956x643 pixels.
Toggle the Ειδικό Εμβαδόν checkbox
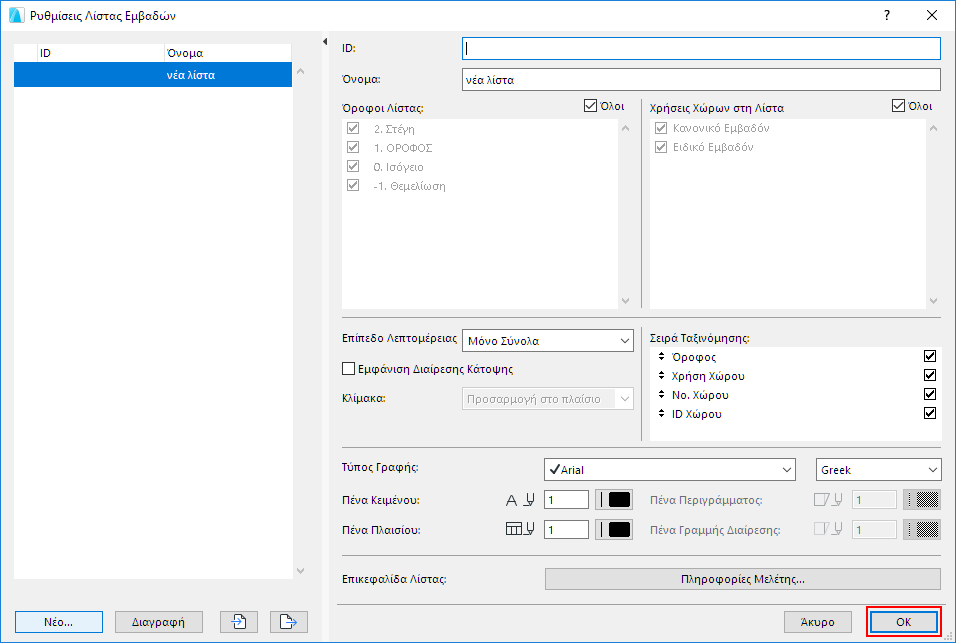pos(661,147)
